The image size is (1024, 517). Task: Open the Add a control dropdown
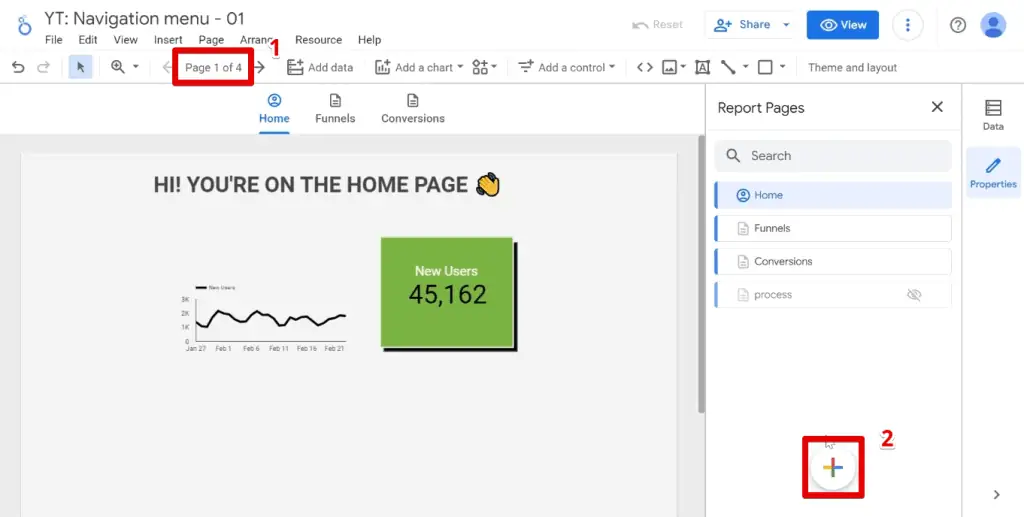(567, 67)
